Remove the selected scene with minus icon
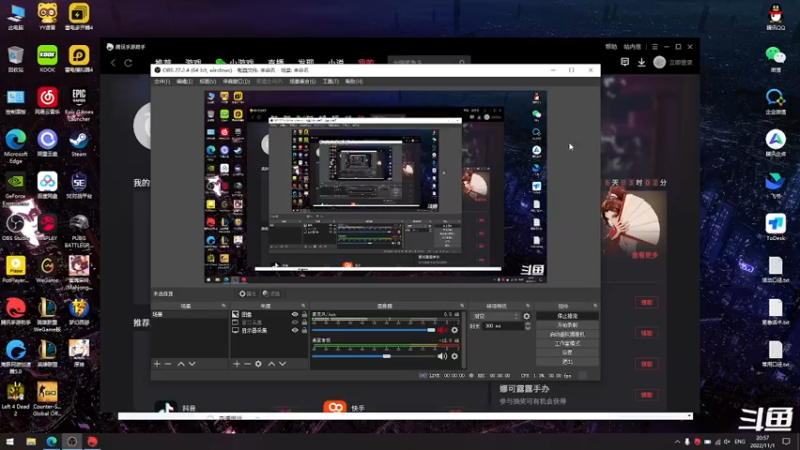 [x=168, y=364]
